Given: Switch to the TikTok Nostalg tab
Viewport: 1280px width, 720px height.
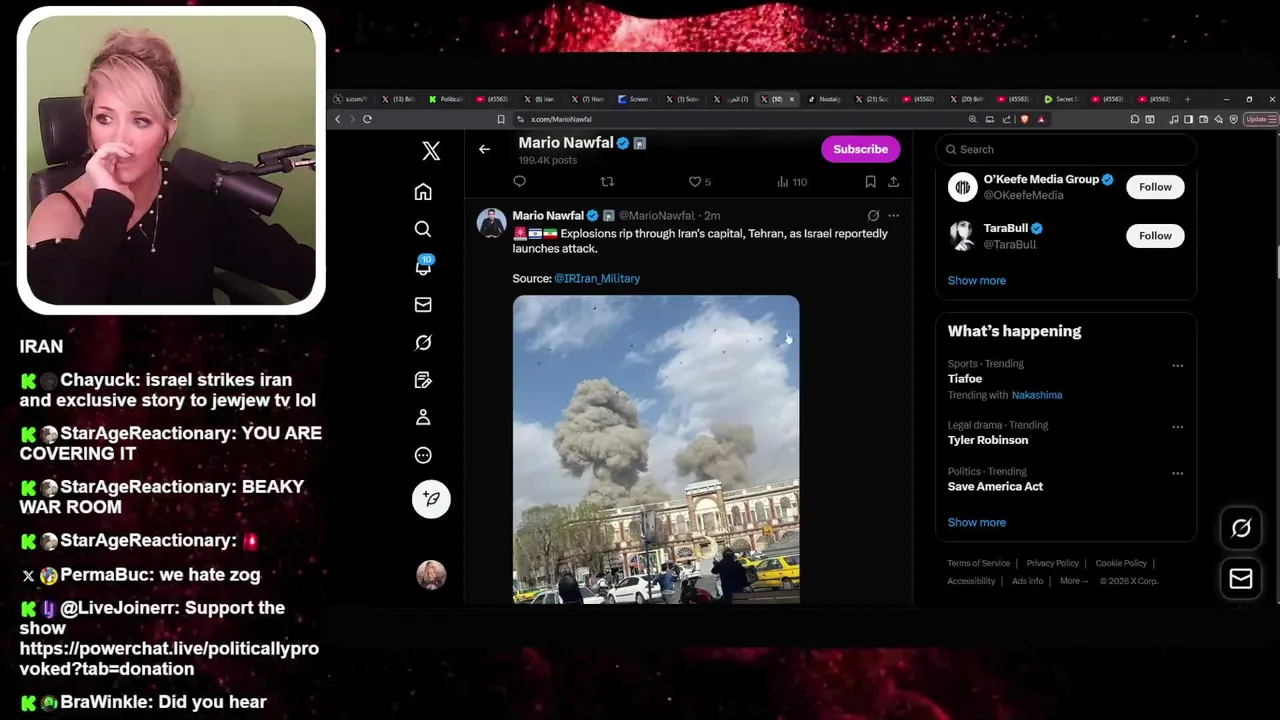Looking at the screenshot, I should (x=826, y=99).
